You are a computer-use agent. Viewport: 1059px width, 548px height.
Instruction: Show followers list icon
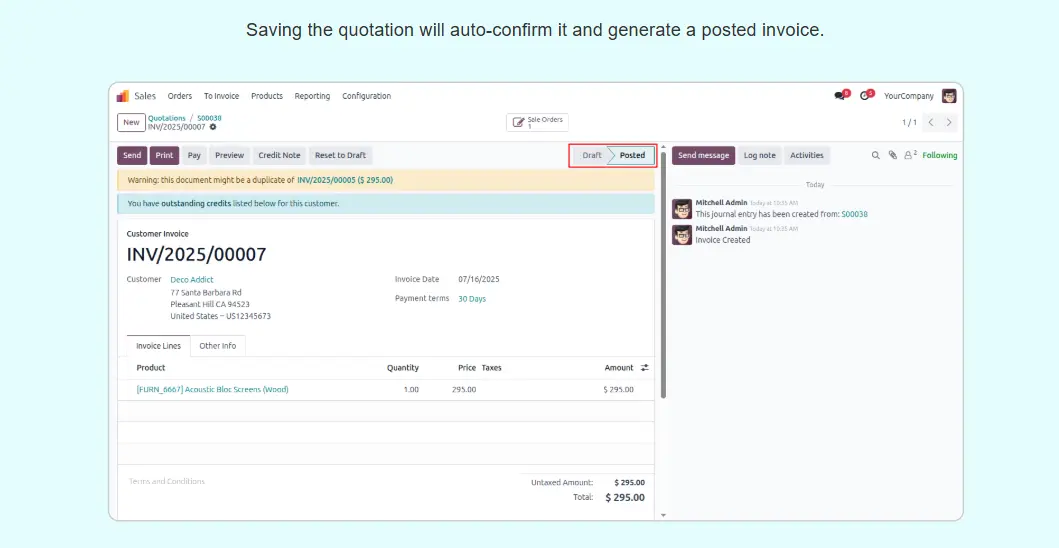click(909, 155)
